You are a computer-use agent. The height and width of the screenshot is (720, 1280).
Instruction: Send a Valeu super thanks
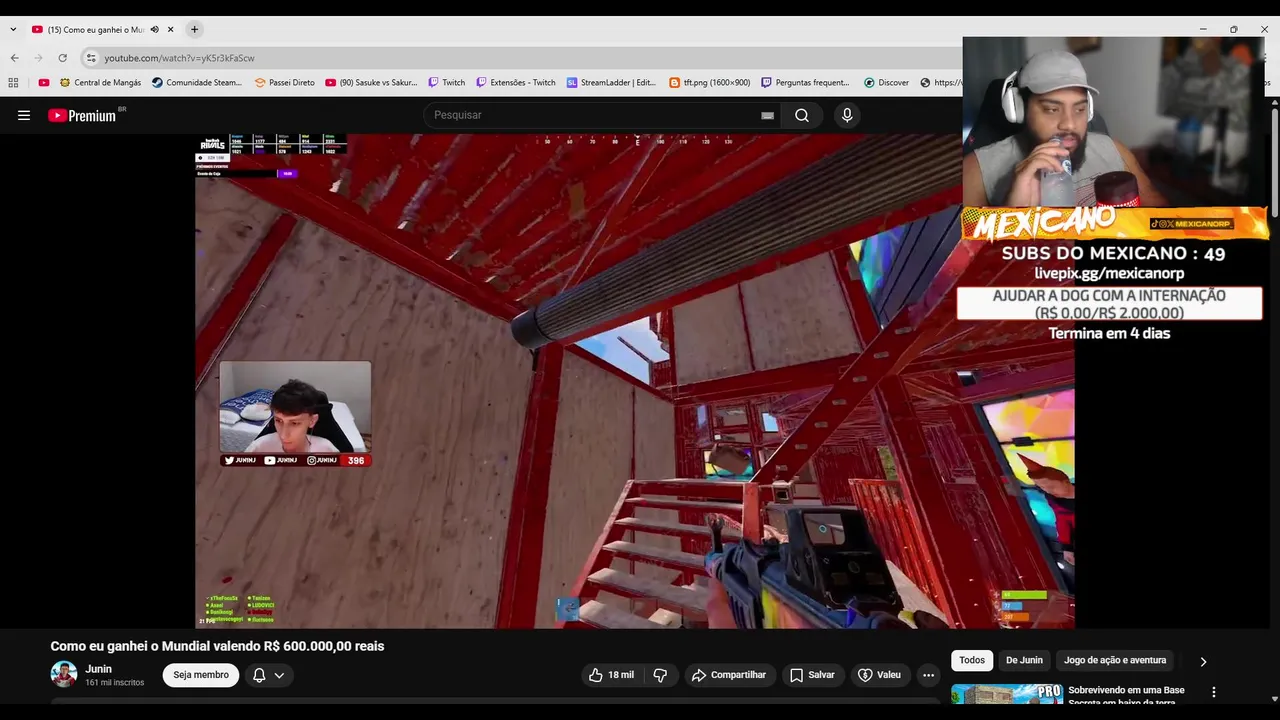point(880,675)
